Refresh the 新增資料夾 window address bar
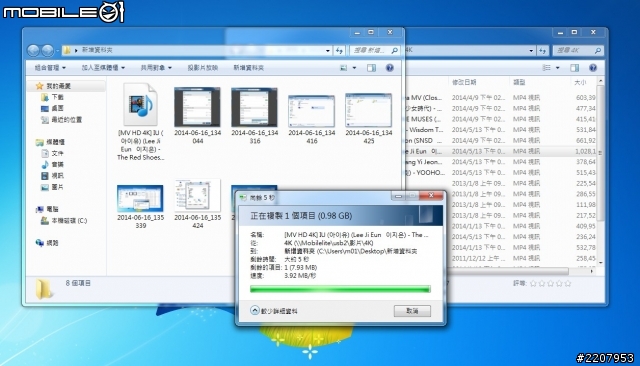This screenshot has width=640, height=366. tap(339, 51)
